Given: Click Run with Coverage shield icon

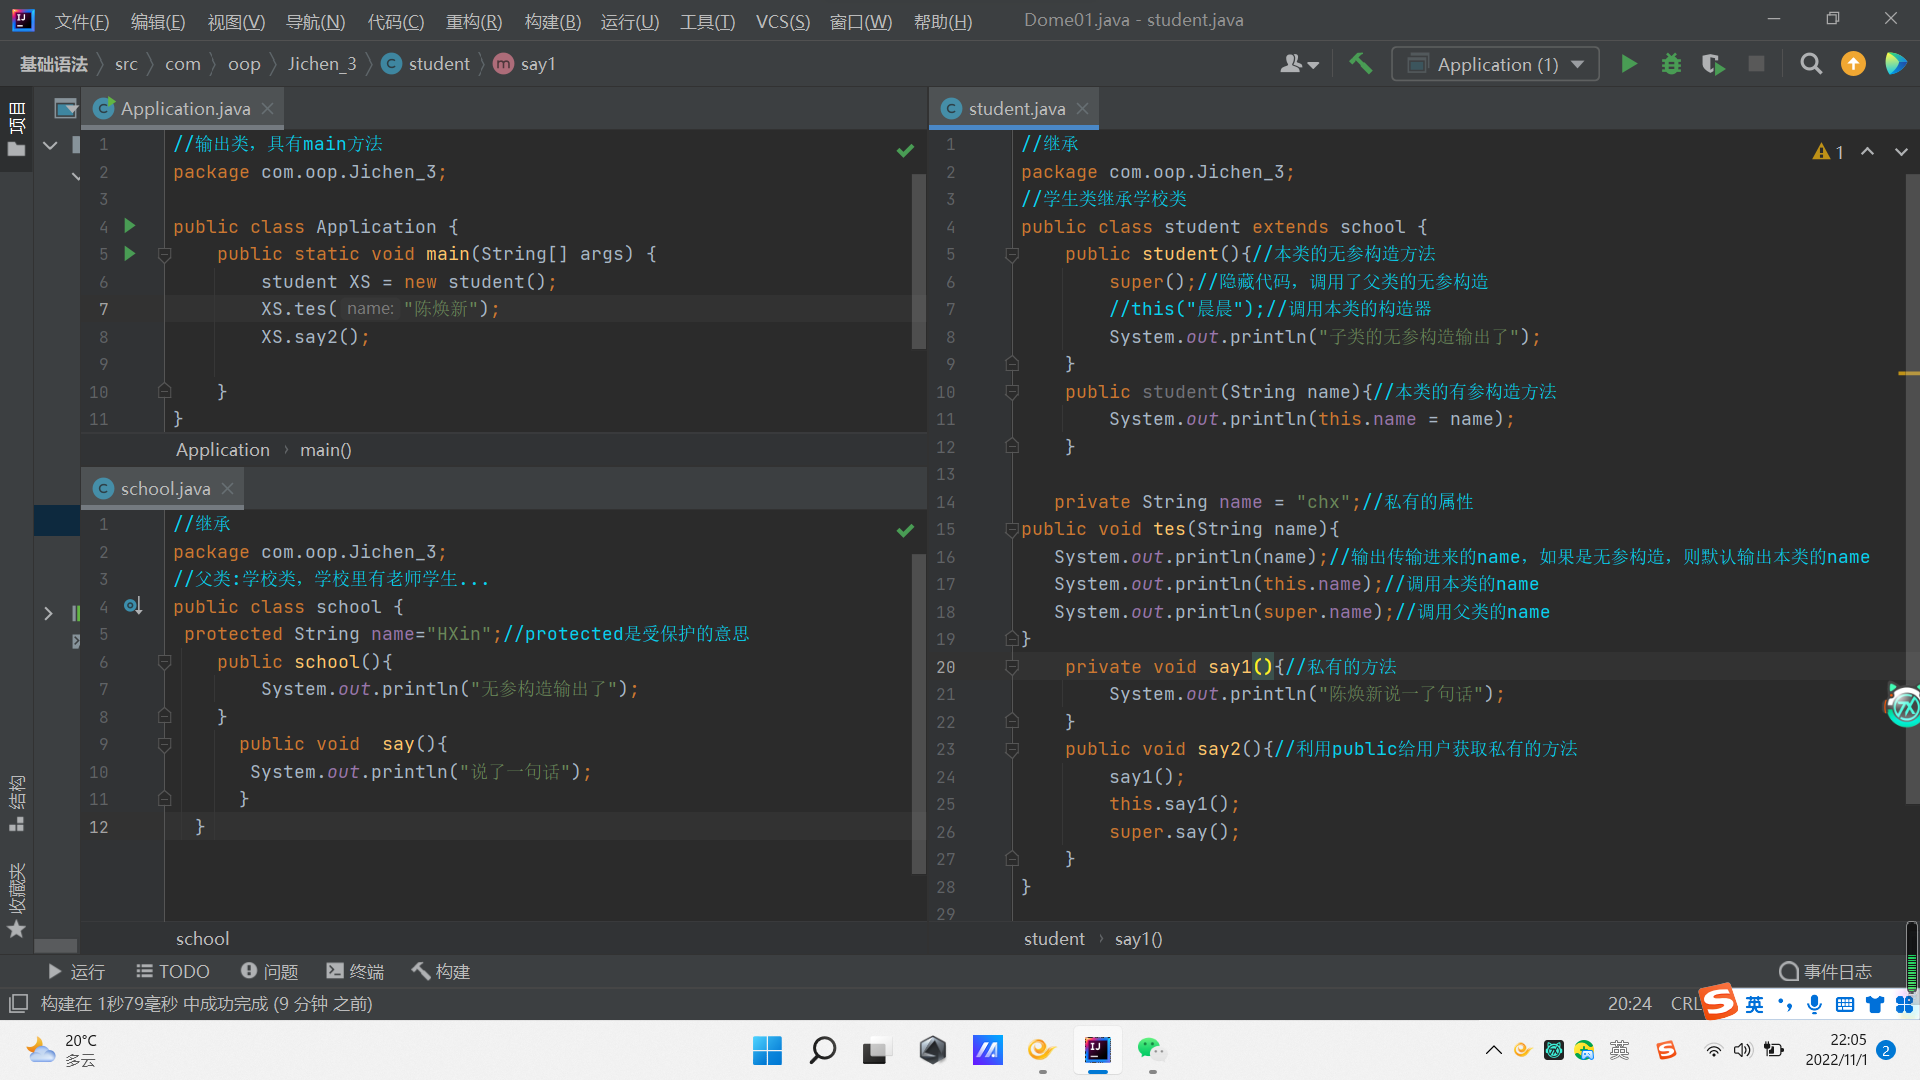Looking at the screenshot, I should point(1713,64).
